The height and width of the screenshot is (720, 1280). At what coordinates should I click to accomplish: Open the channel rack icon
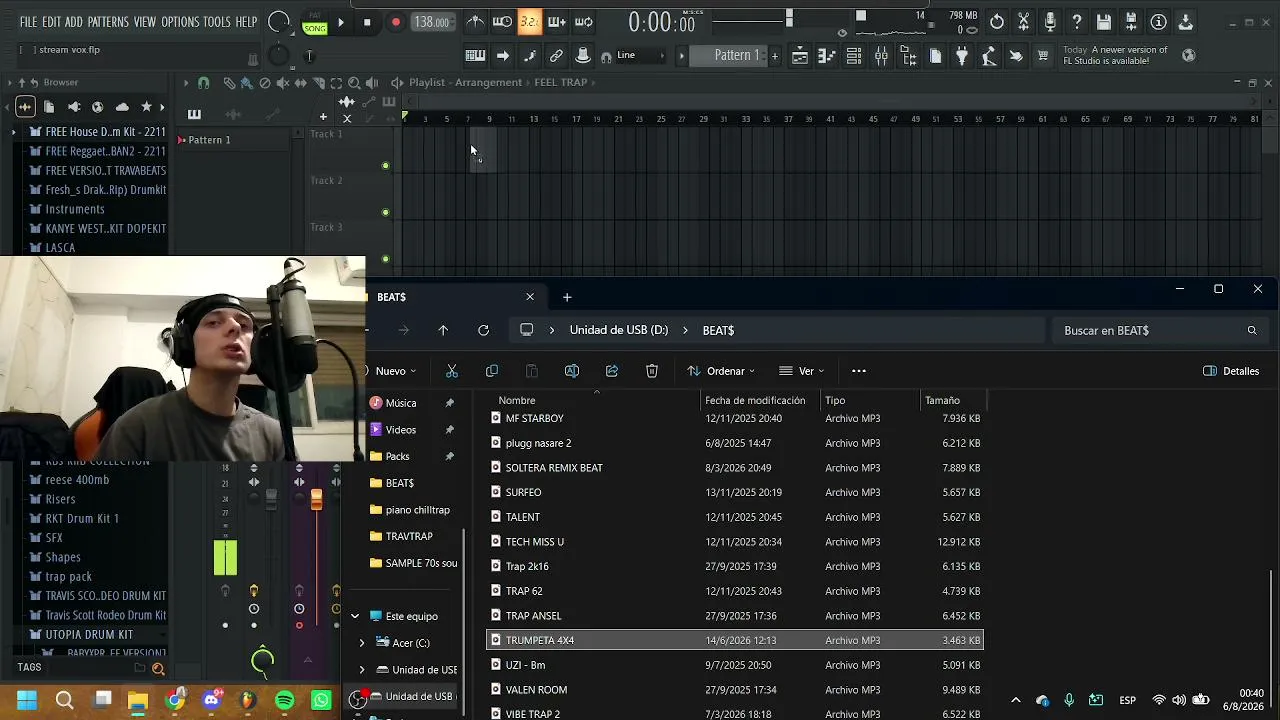854,56
